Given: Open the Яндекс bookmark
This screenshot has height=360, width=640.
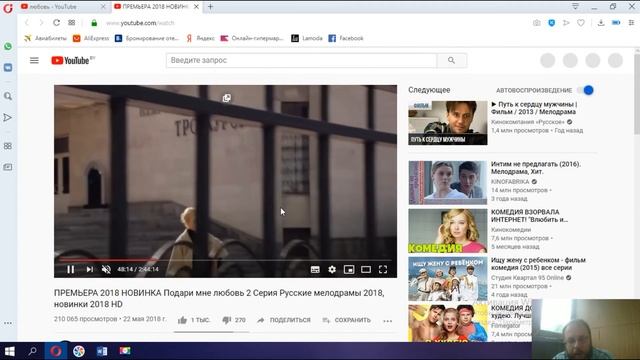Looking at the screenshot, I should pos(200,38).
